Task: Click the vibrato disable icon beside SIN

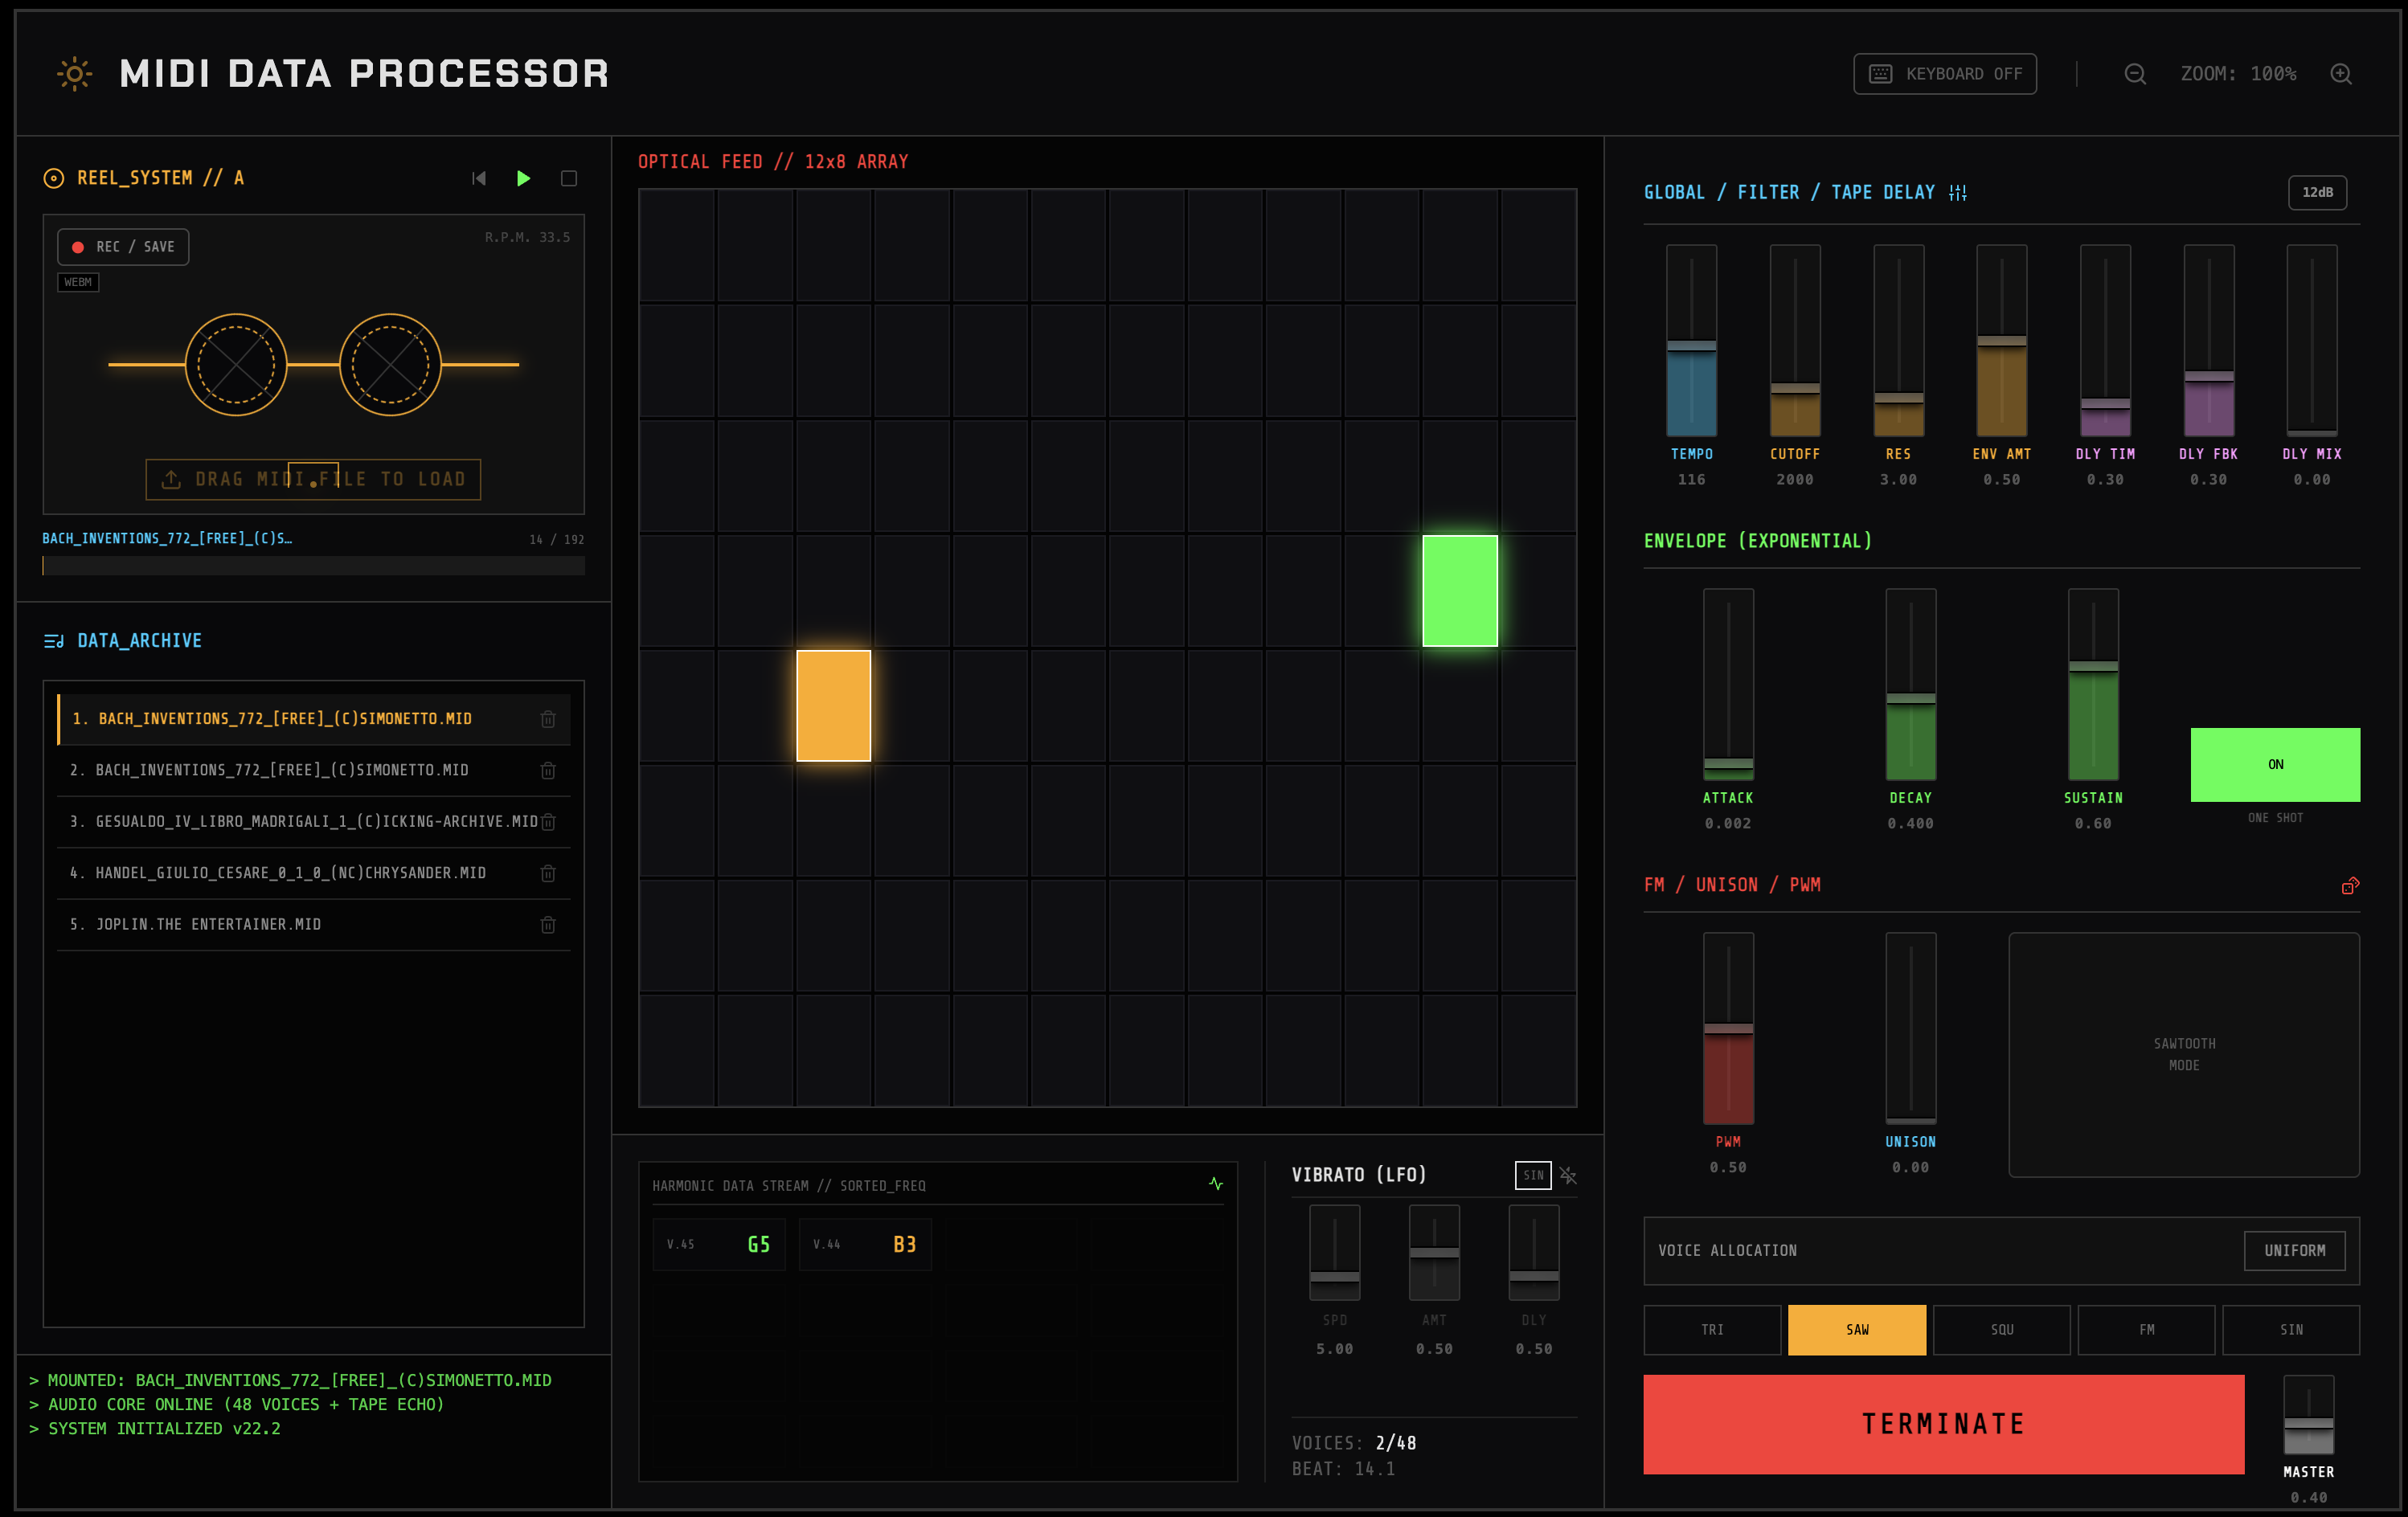Action: coord(1568,1175)
